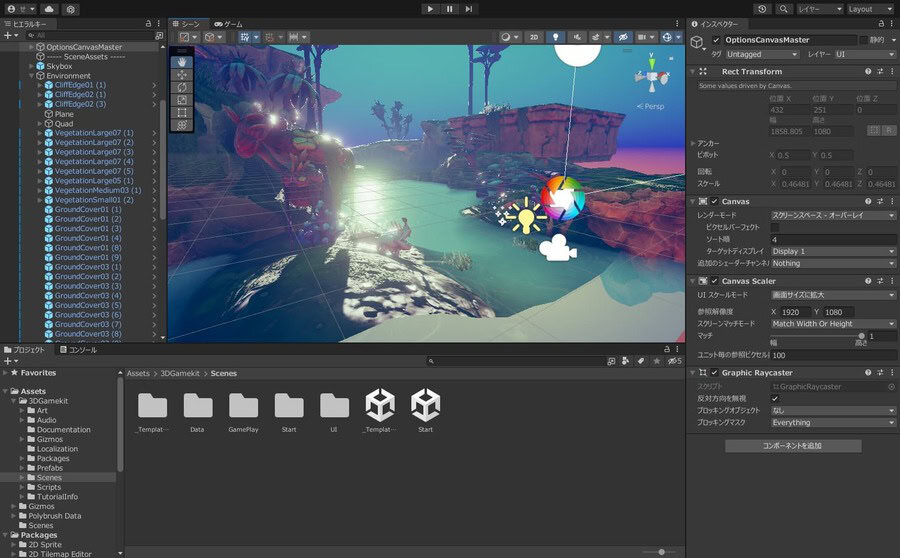
Task: Toggle the 静的 static checkbox
Action: point(863,40)
